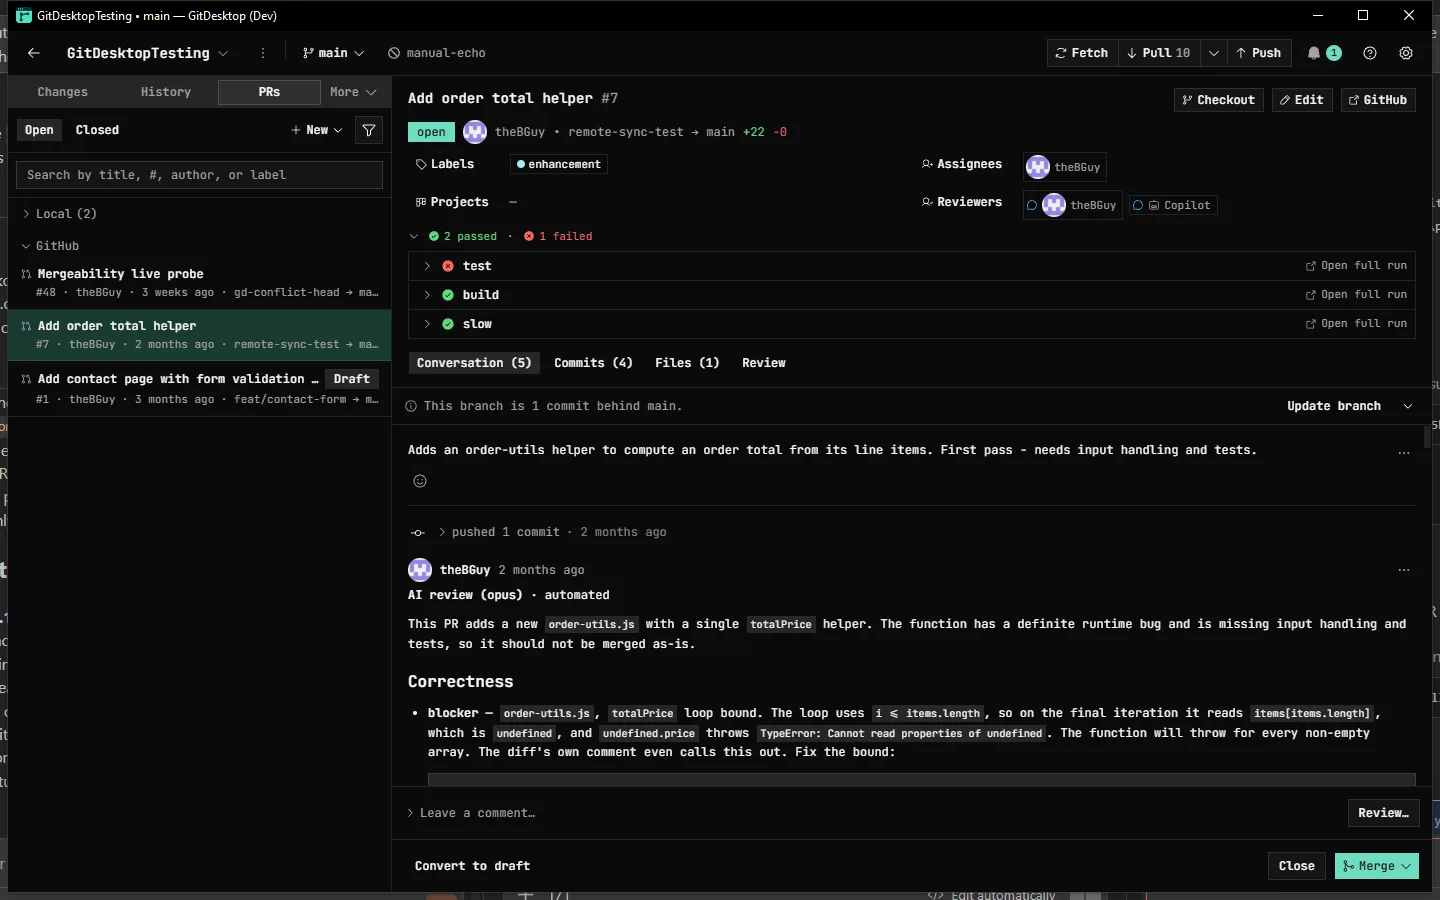
Task: Click the Close pull request button
Action: [1297, 866]
